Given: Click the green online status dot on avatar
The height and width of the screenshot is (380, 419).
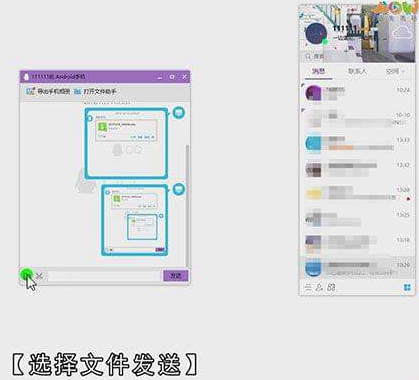Looking at the screenshot, I should [x=325, y=42].
